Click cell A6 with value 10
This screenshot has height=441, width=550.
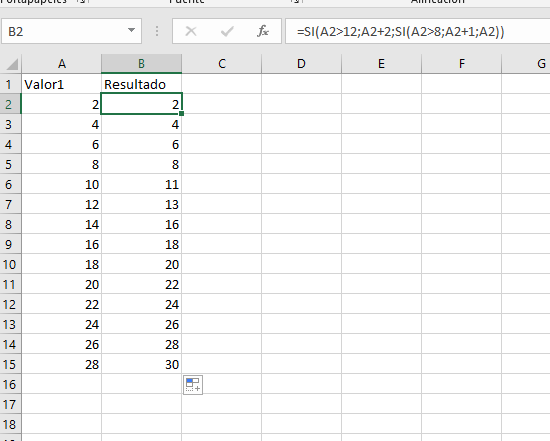tap(62, 184)
